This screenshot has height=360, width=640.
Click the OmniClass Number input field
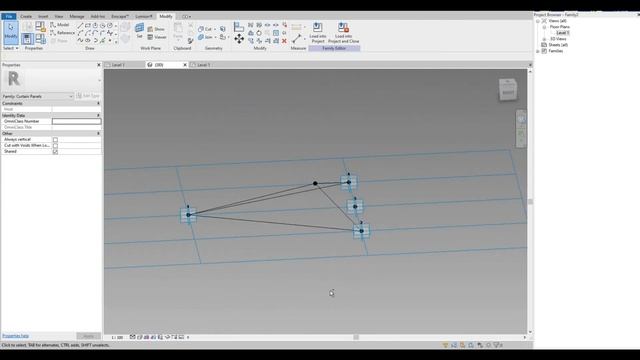pyautogui.click(x=76, y=121)
